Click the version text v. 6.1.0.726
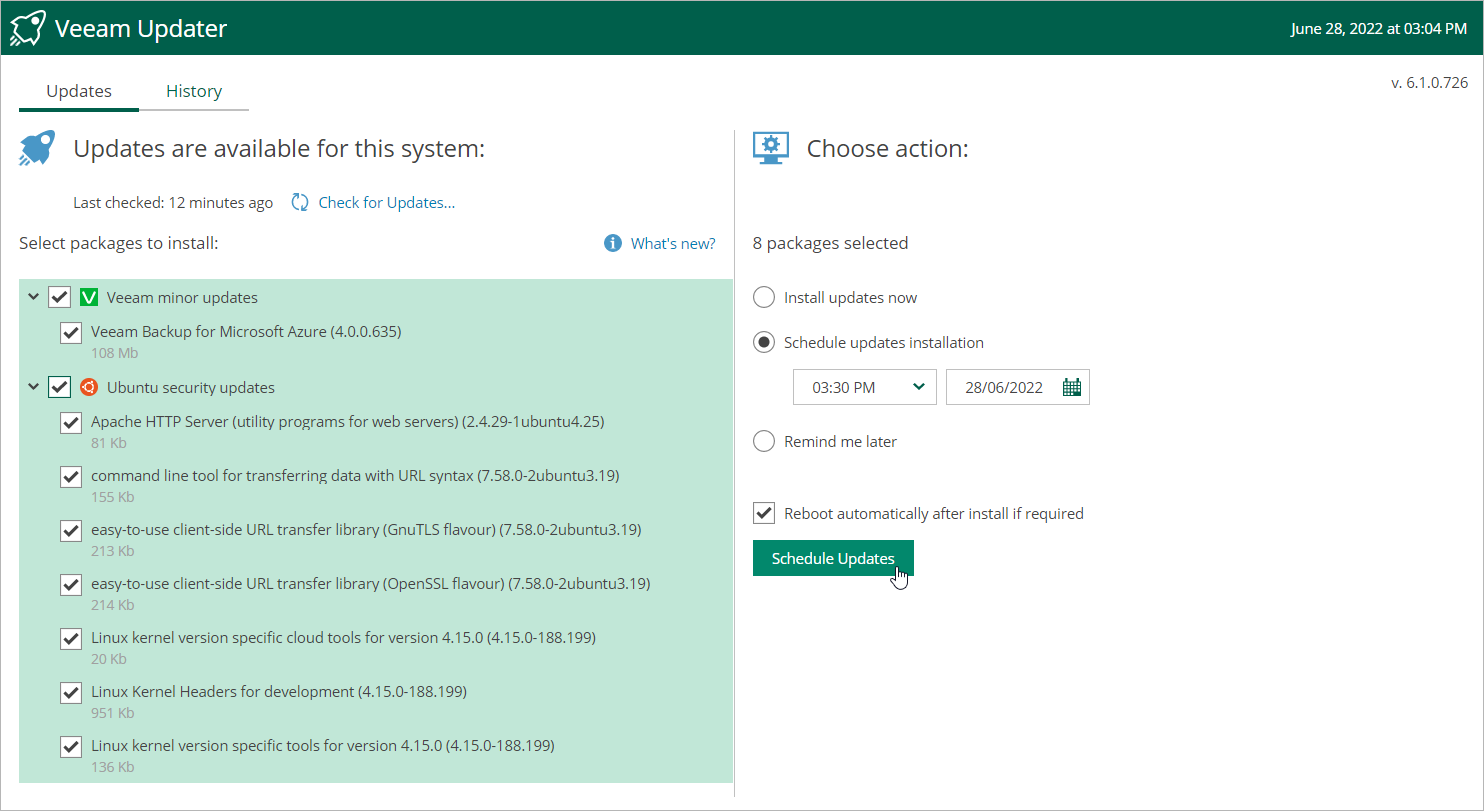Screen dimensions: 1484x811 click(x=1430, y=82)
